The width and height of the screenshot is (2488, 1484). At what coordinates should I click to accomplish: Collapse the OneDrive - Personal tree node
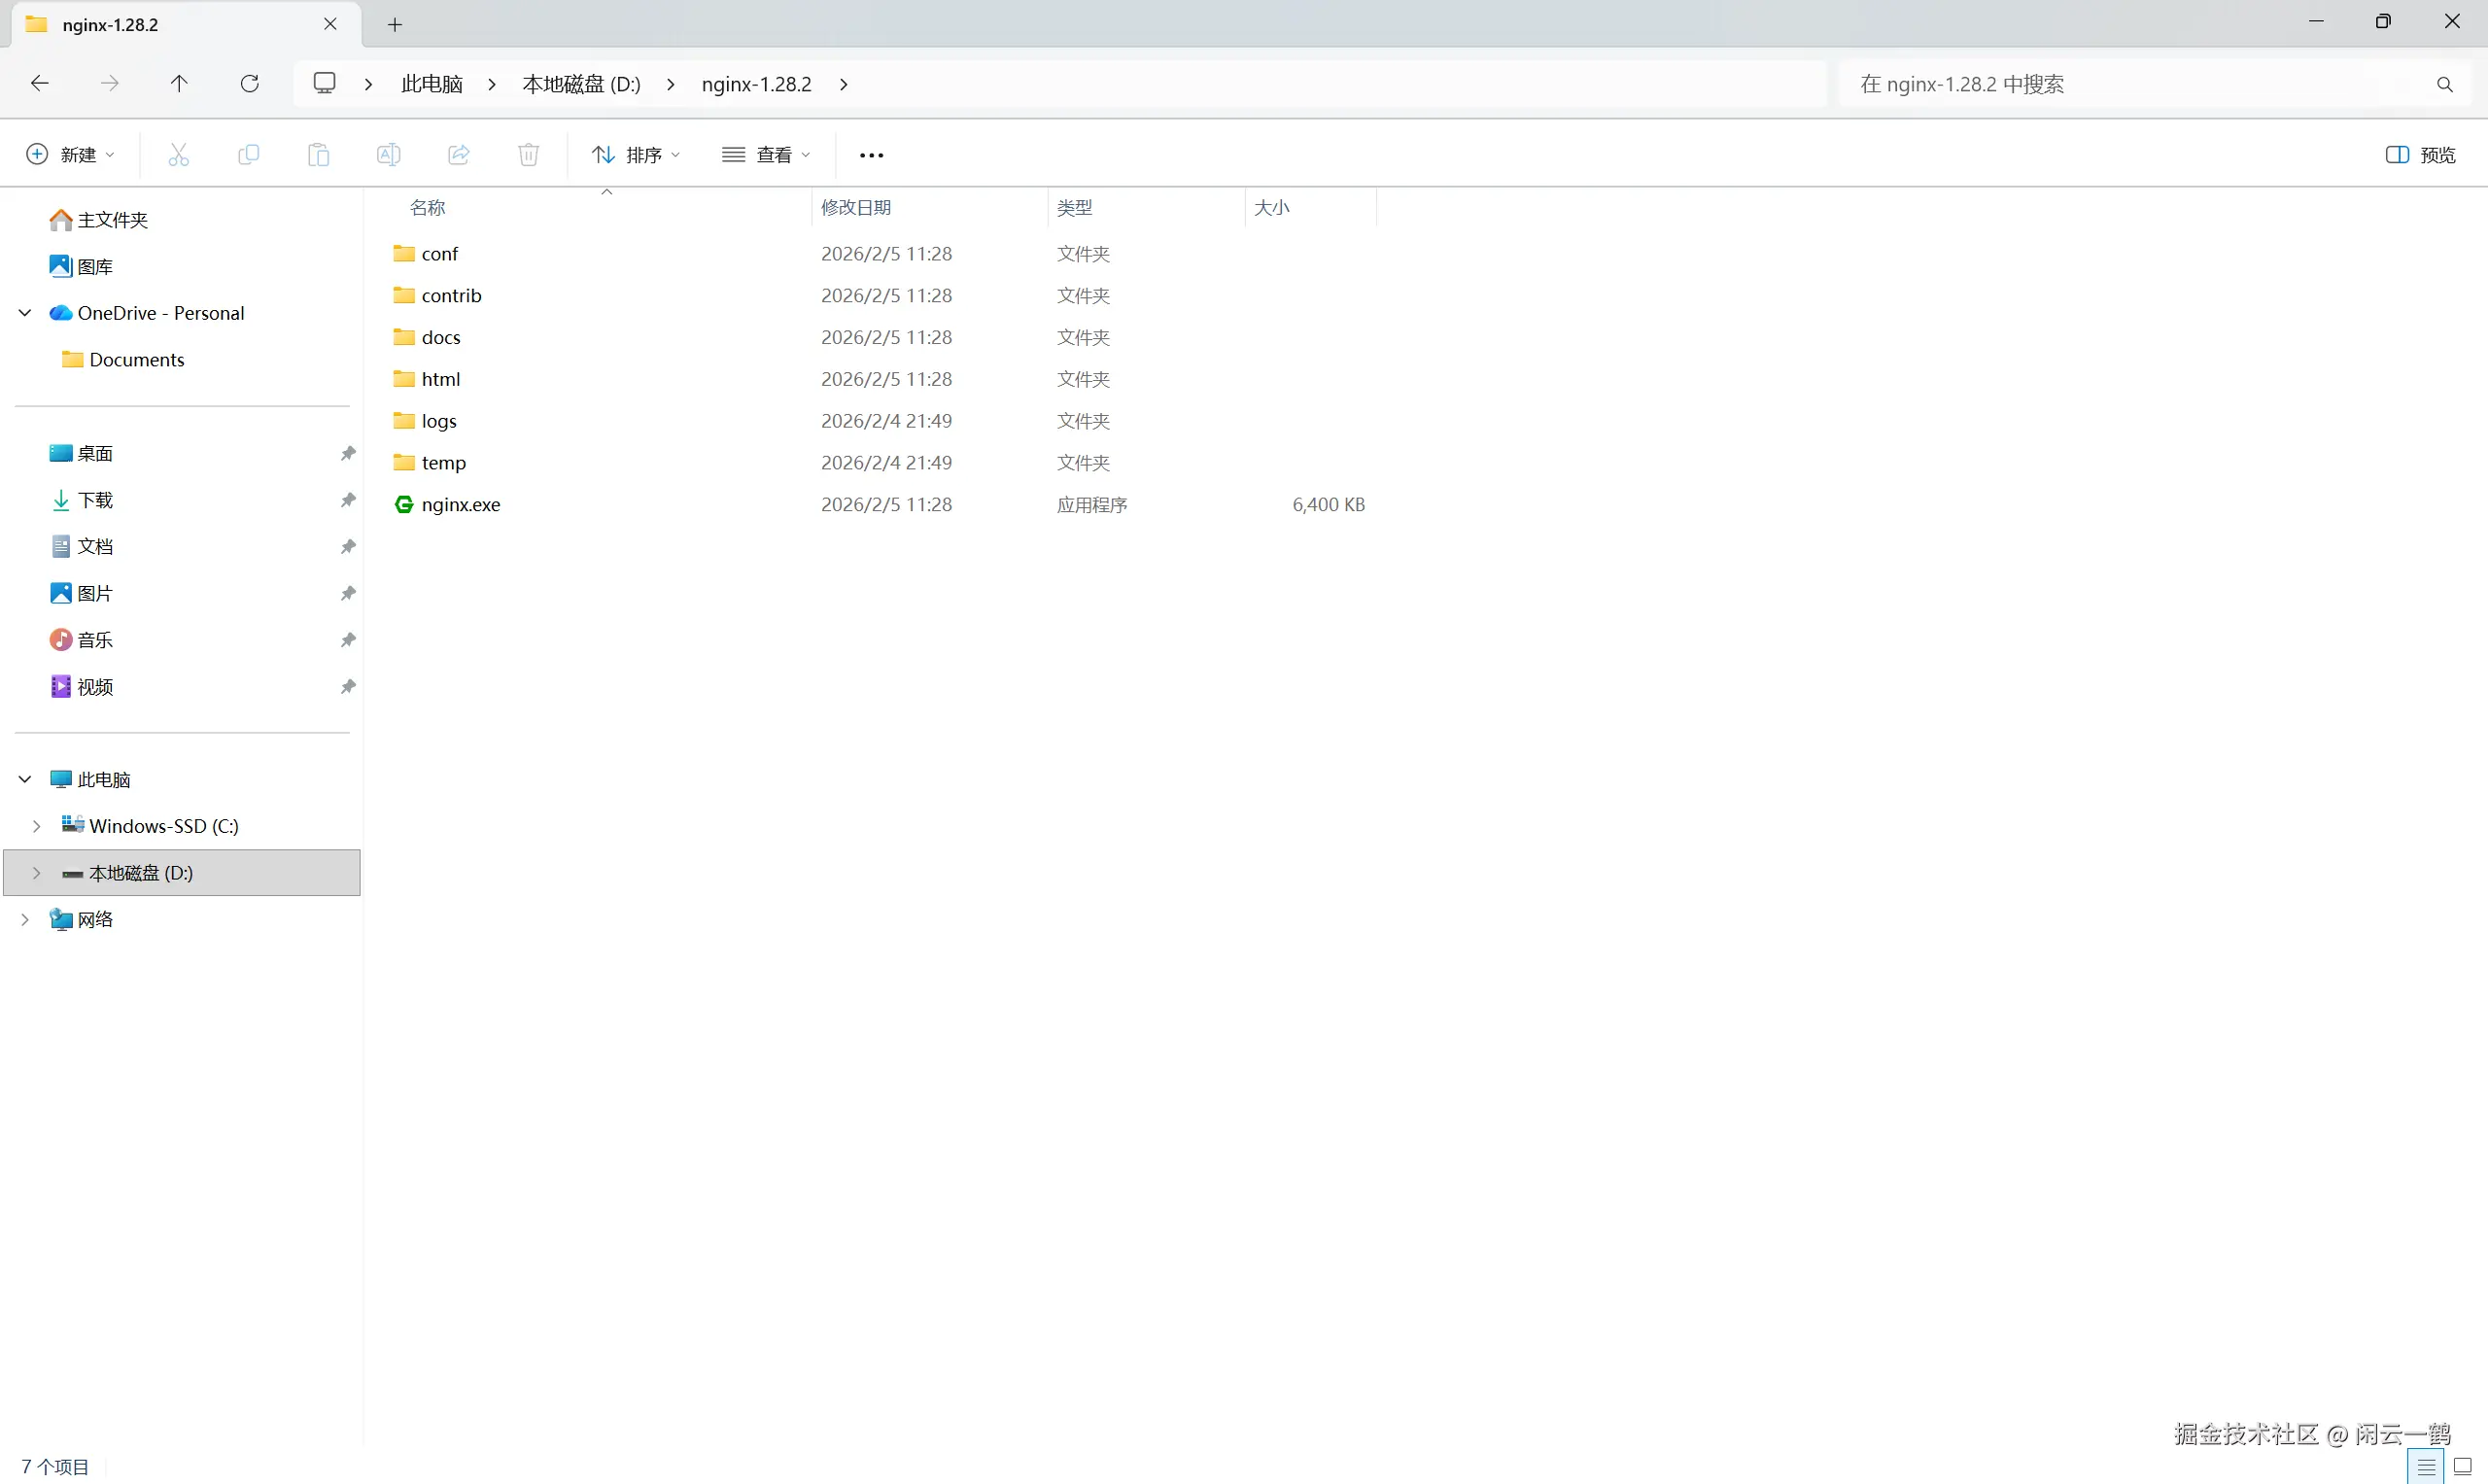pyautogui.click(x=25, y=313)
